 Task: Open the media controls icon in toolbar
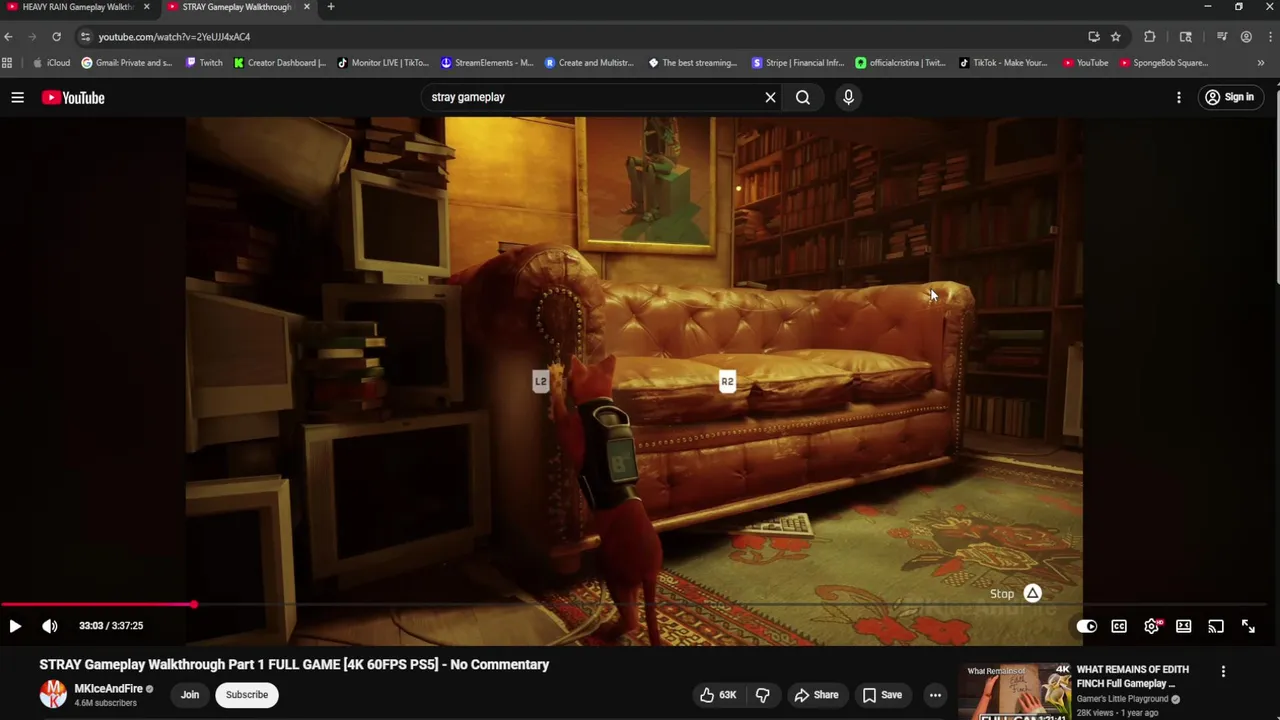tap(1222, 37)
